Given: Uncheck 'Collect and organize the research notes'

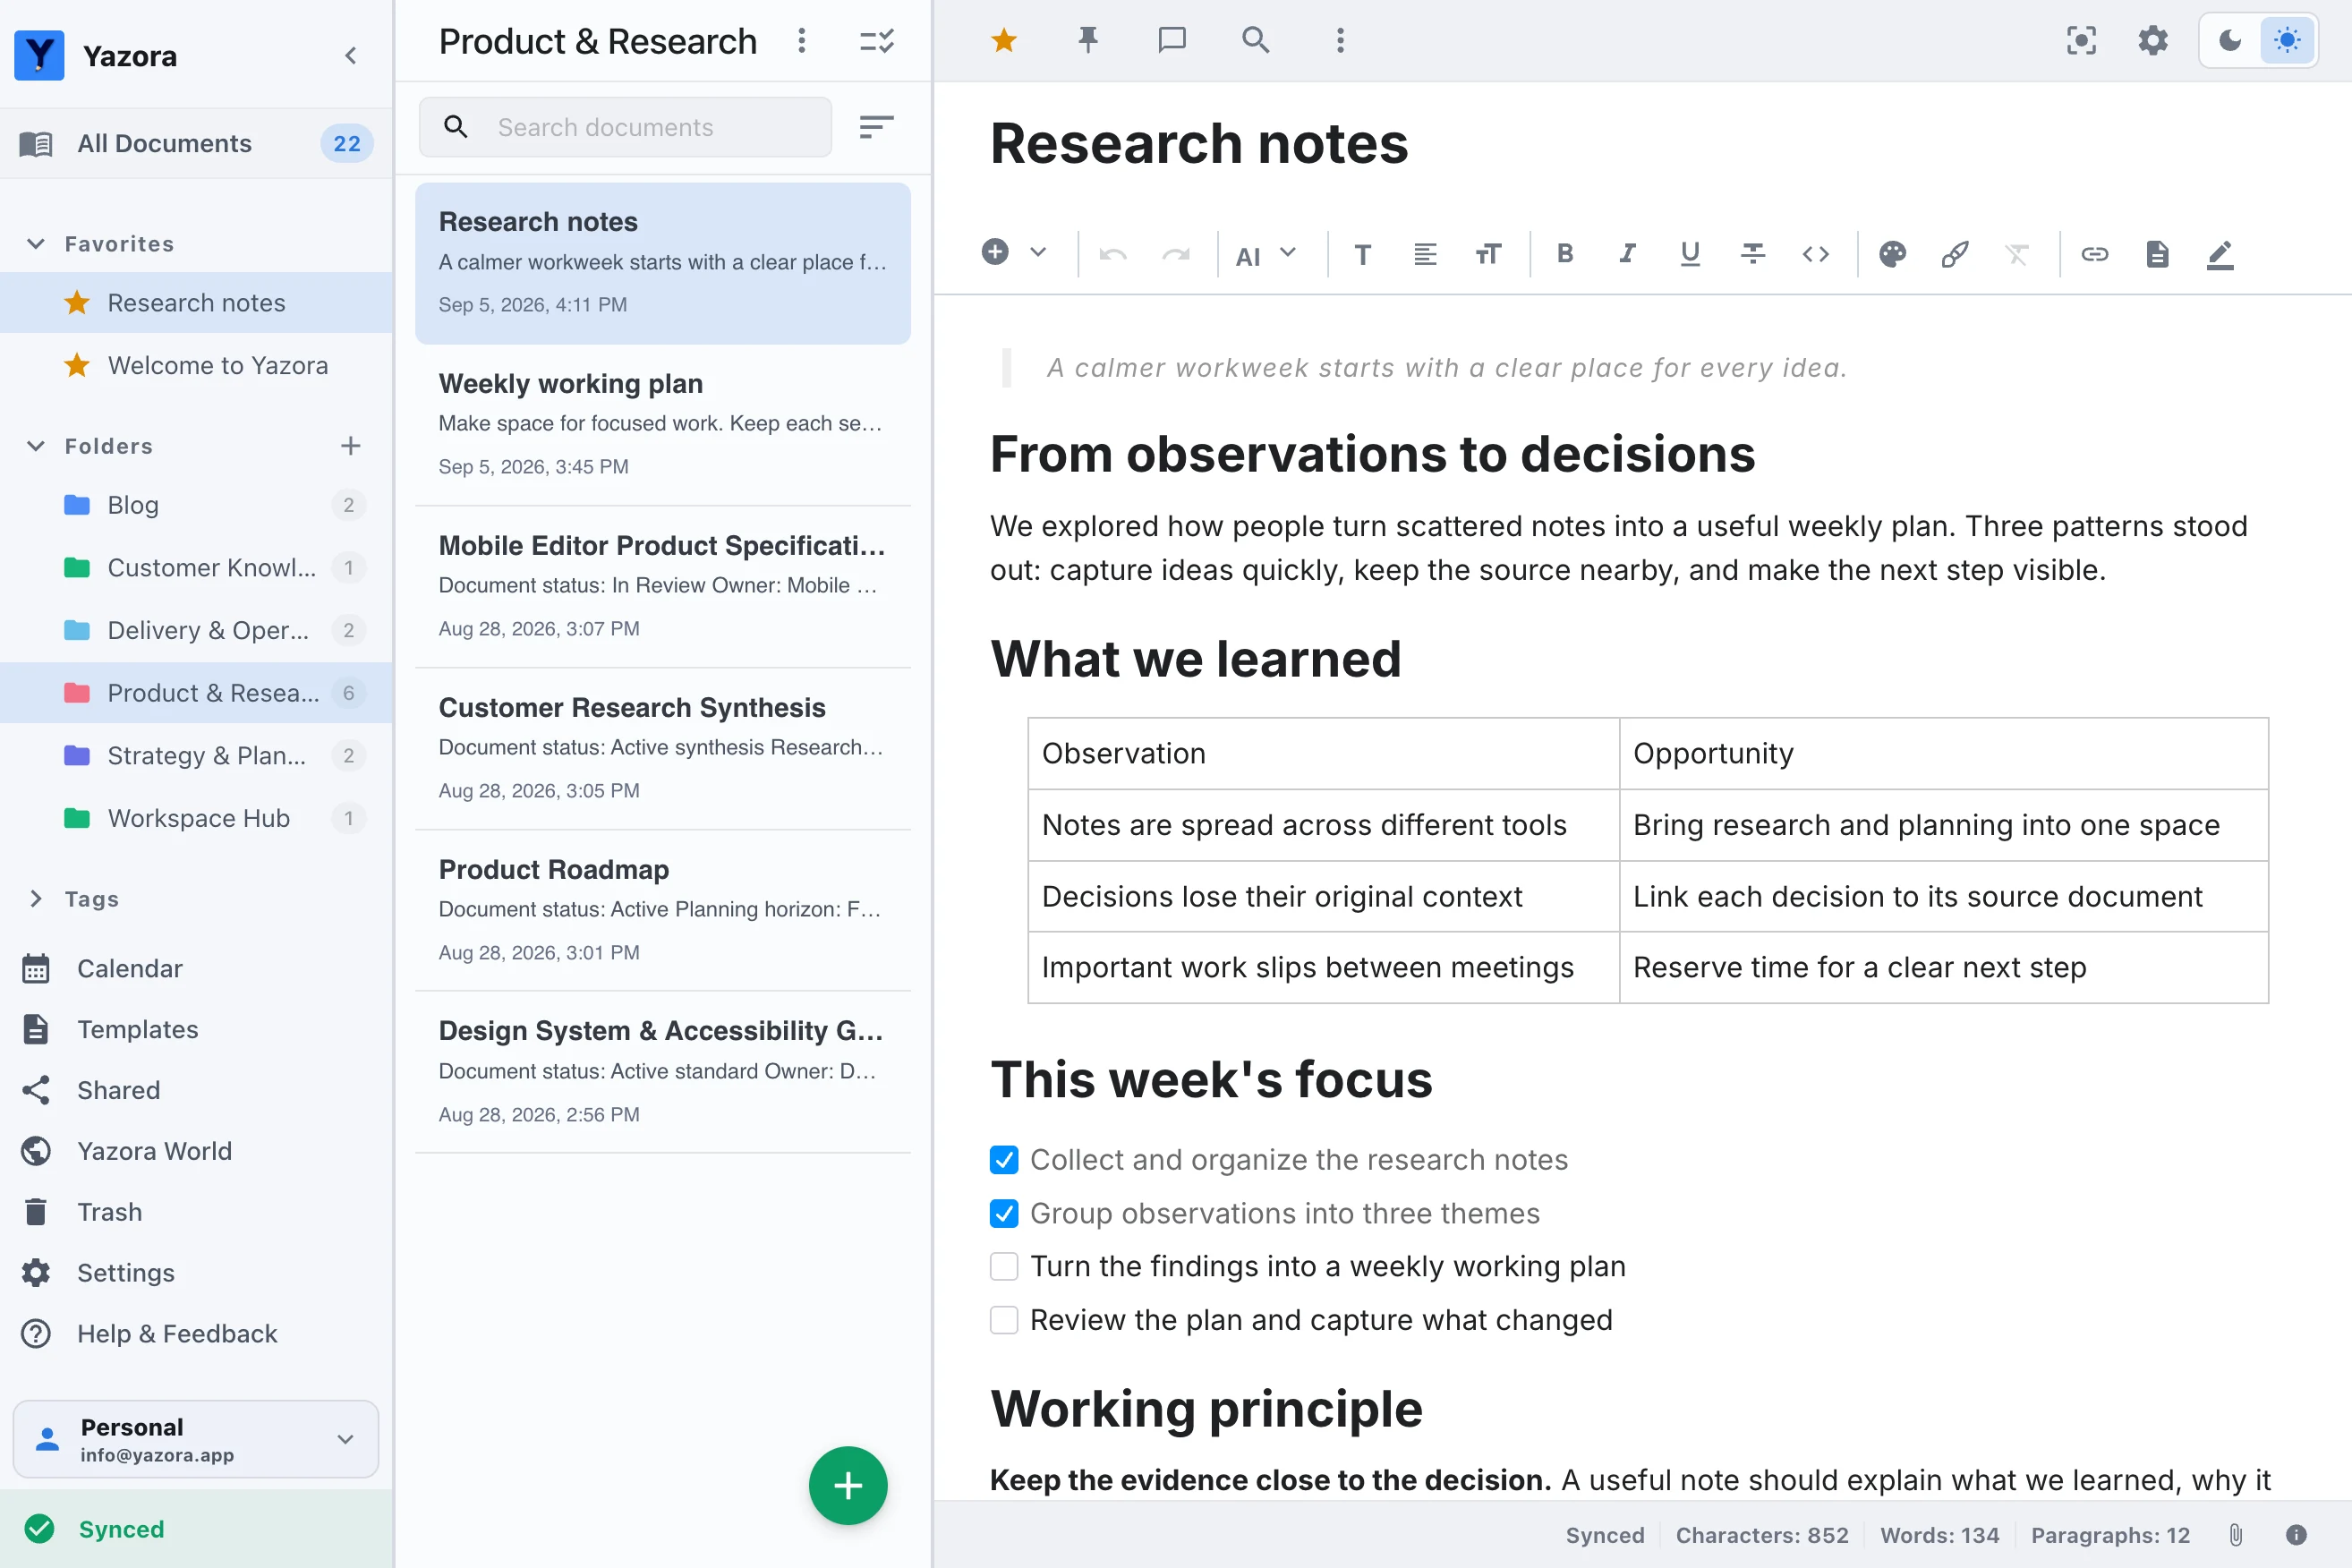Looking at the screenshot, I should 1004,1159.
